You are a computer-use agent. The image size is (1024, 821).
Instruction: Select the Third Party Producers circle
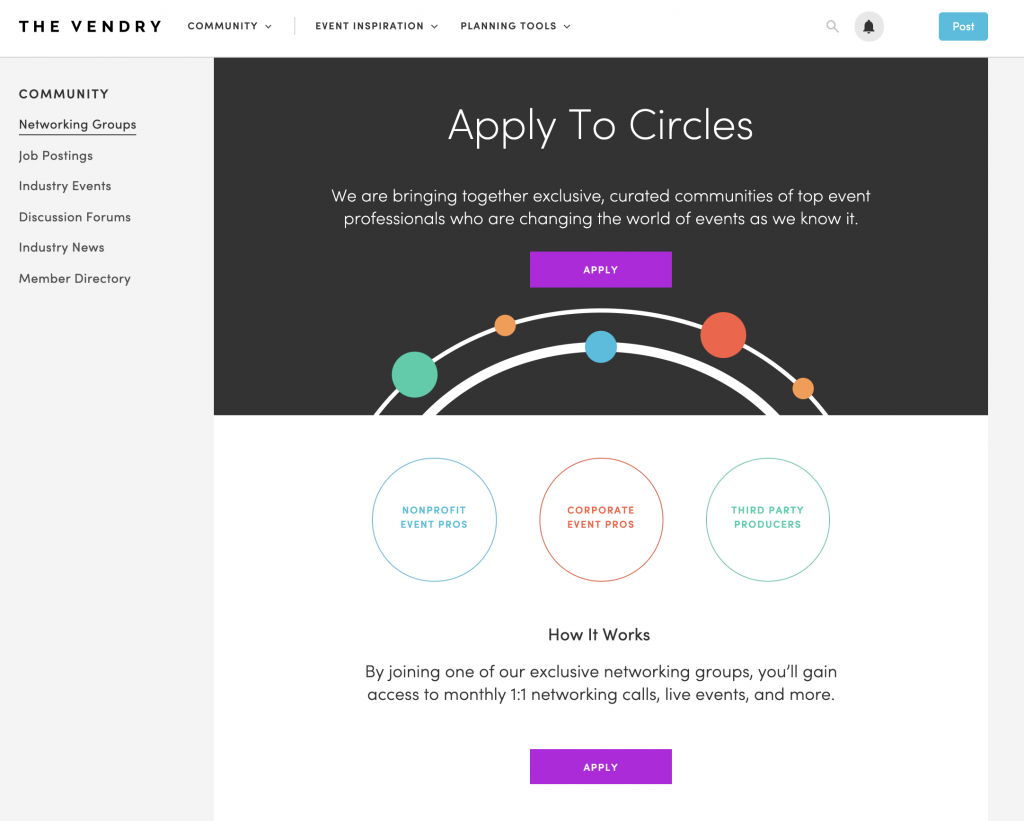click(x=767, y=520)
